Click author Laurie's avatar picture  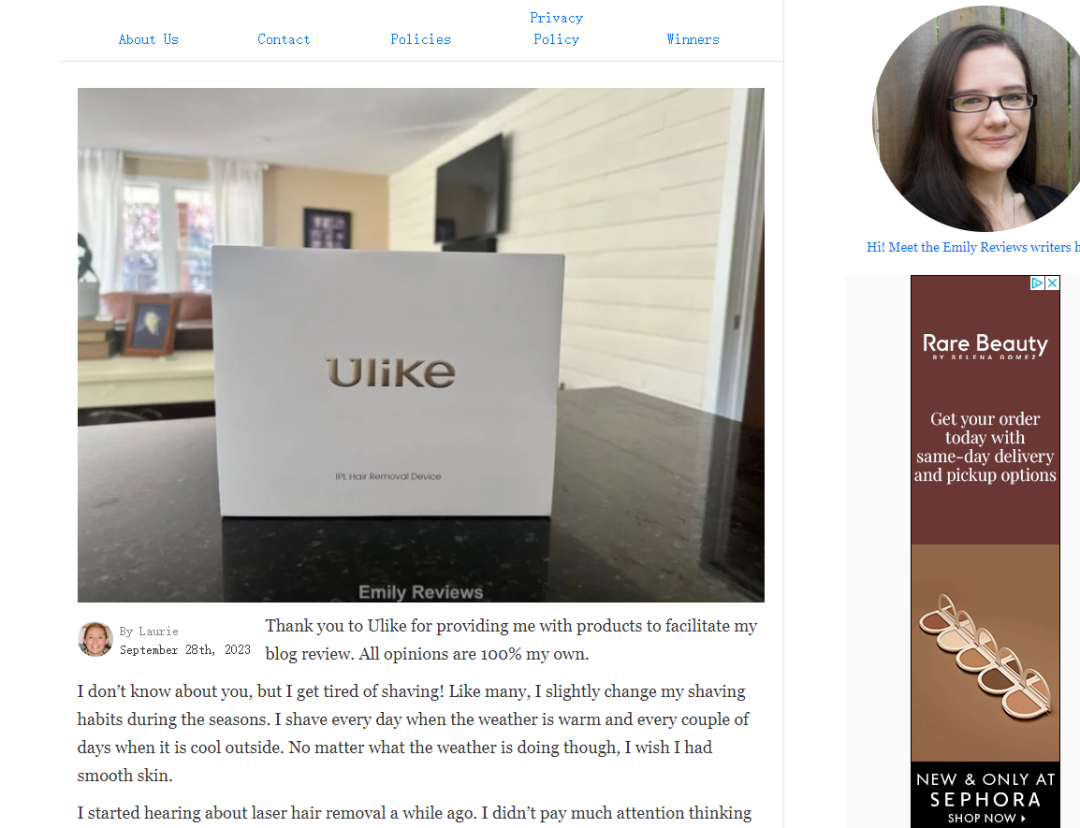[x=95, y=639]
